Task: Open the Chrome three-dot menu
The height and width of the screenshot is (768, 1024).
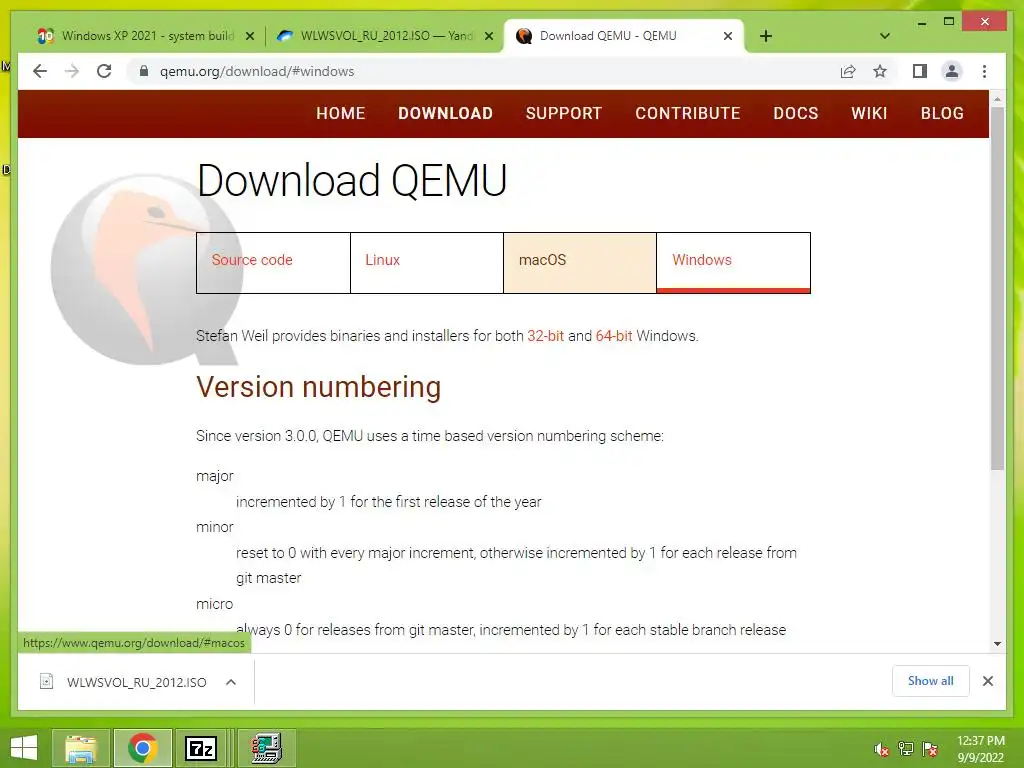Action: (x=984, y=71)
